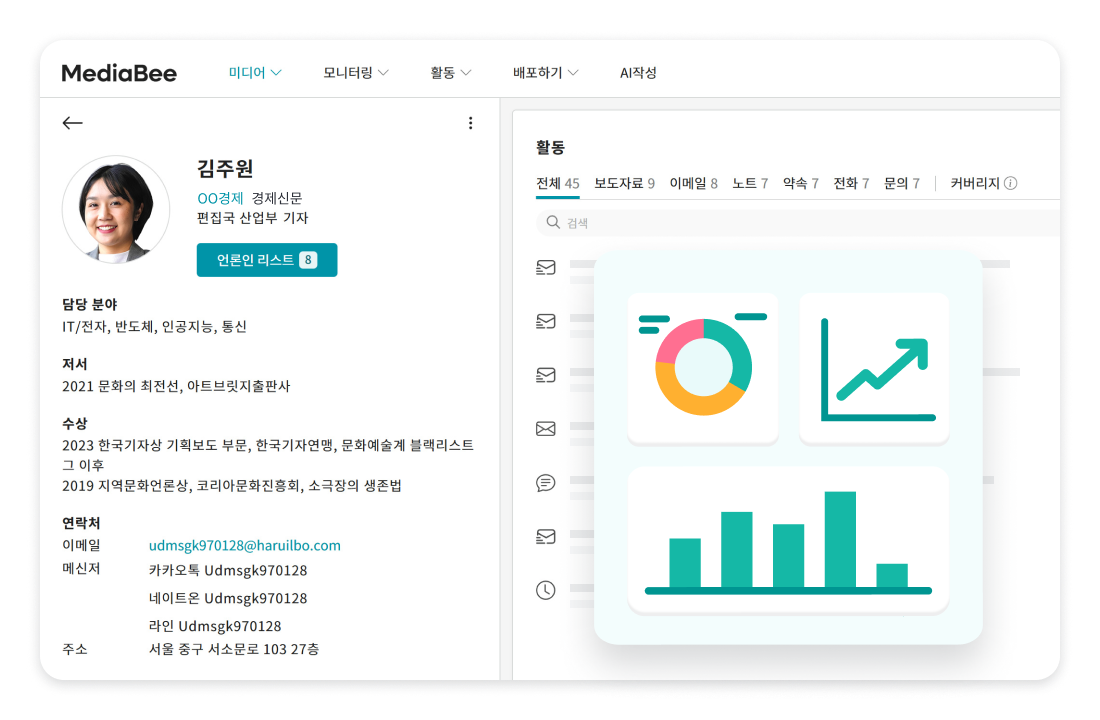This screenshot has height=720, width=1100.
Task: Expand the 미디어 dropdown menu
Action: tap(255, 72)
